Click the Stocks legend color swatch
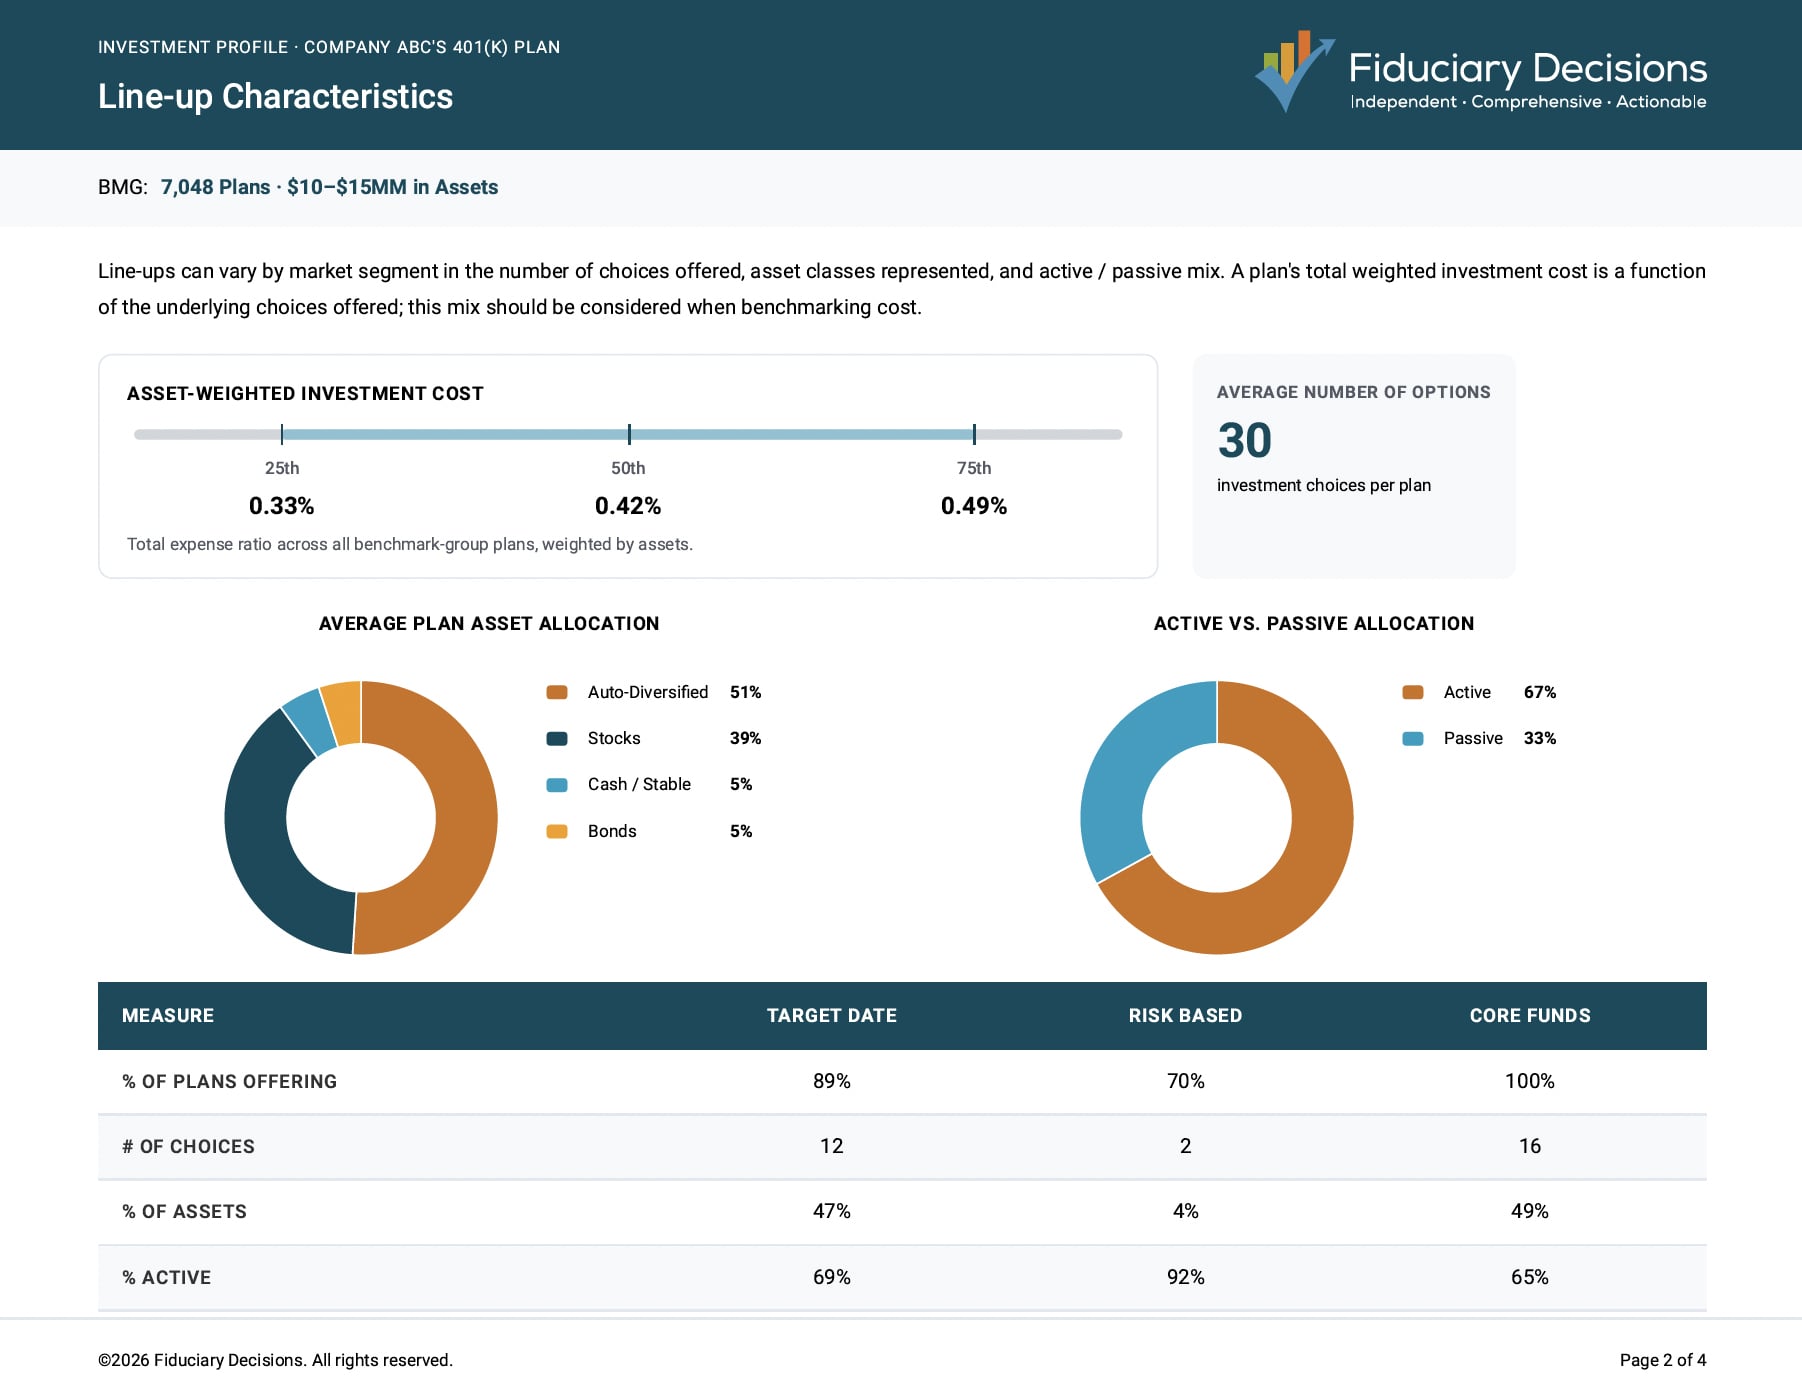Viewport: 1802px width, 1398px height. click(557, 738)
